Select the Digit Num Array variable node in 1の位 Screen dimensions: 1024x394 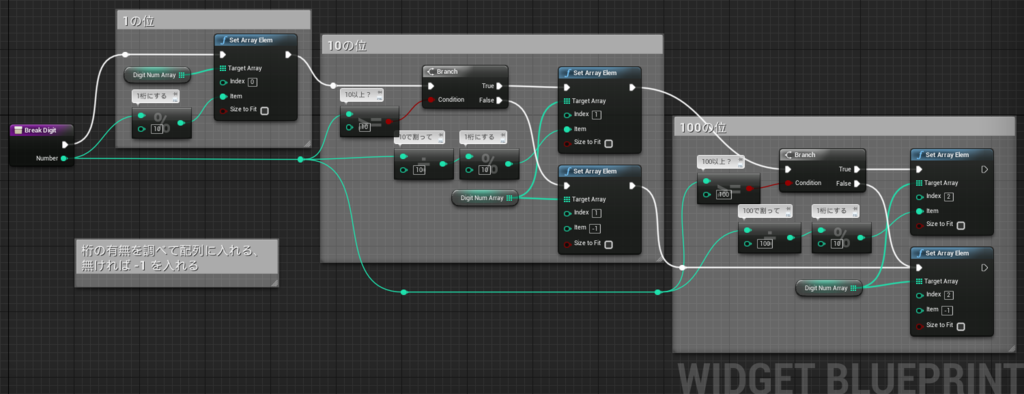[x=157, y=75]
